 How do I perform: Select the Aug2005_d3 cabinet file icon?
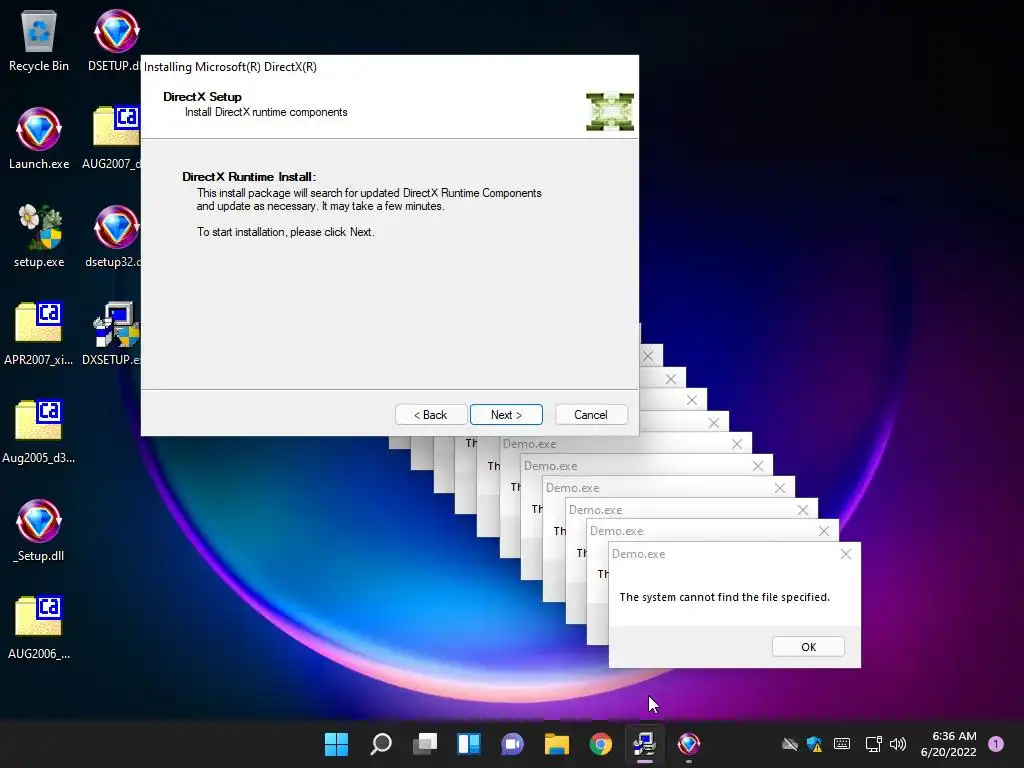pos(39,432)
